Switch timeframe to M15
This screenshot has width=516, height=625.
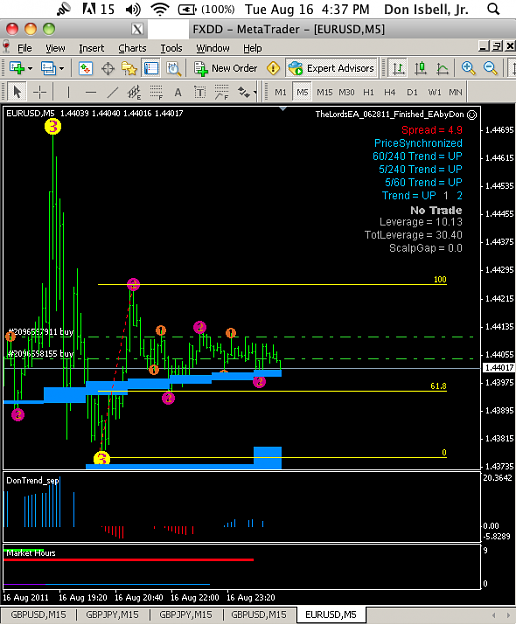coord(324,92)
